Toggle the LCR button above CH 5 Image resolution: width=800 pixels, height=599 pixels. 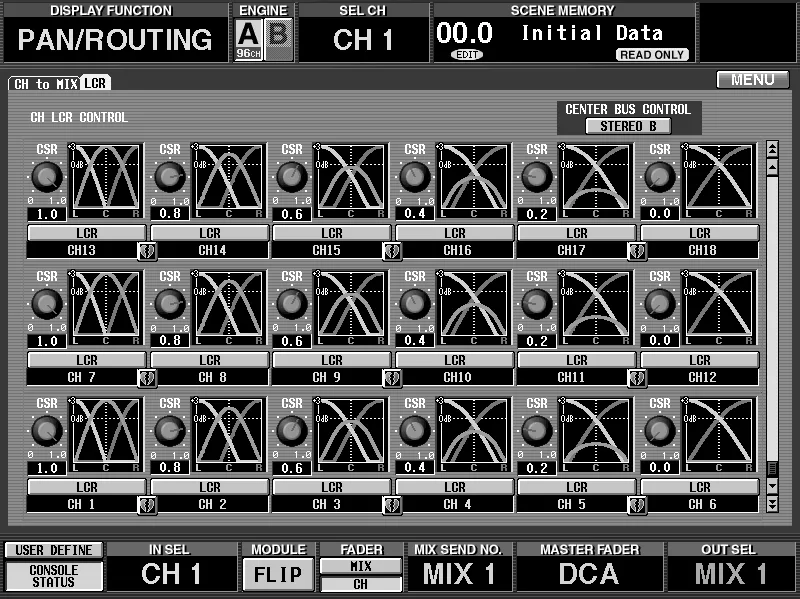point(577,487)
